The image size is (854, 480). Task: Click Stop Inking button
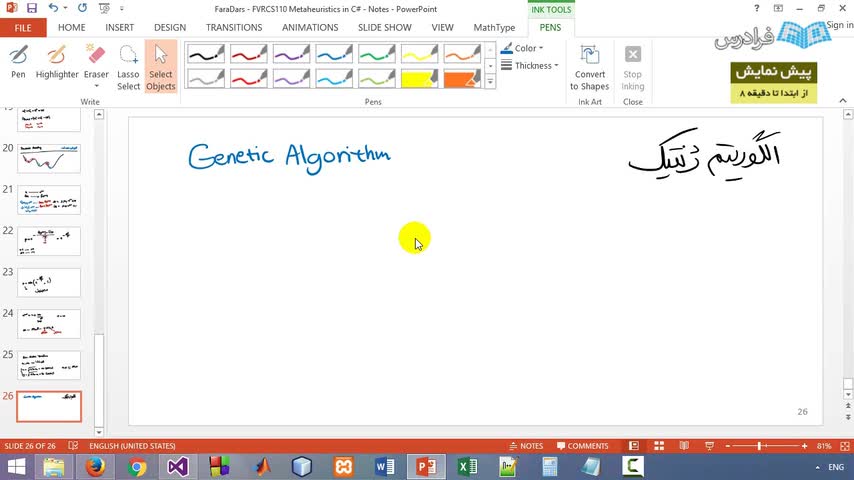tap(632, 68)
